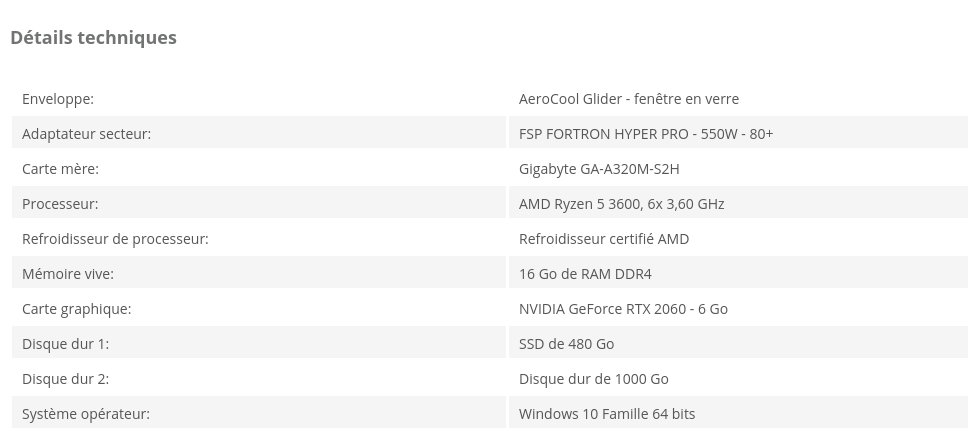Select the "Disque dur 2:" row label

tap(65, 379)
